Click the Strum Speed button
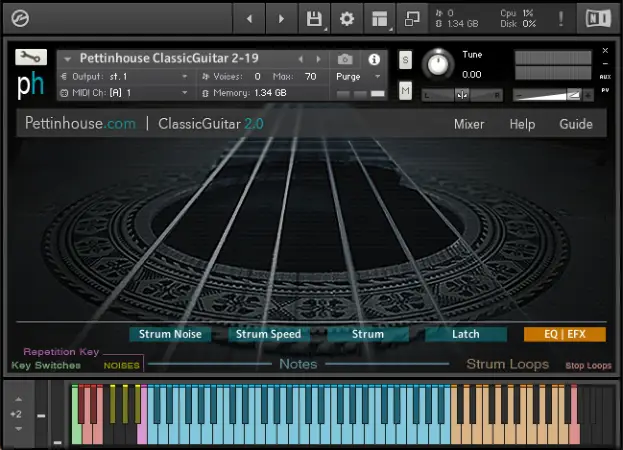623x450 pixels. pos(268,334)
